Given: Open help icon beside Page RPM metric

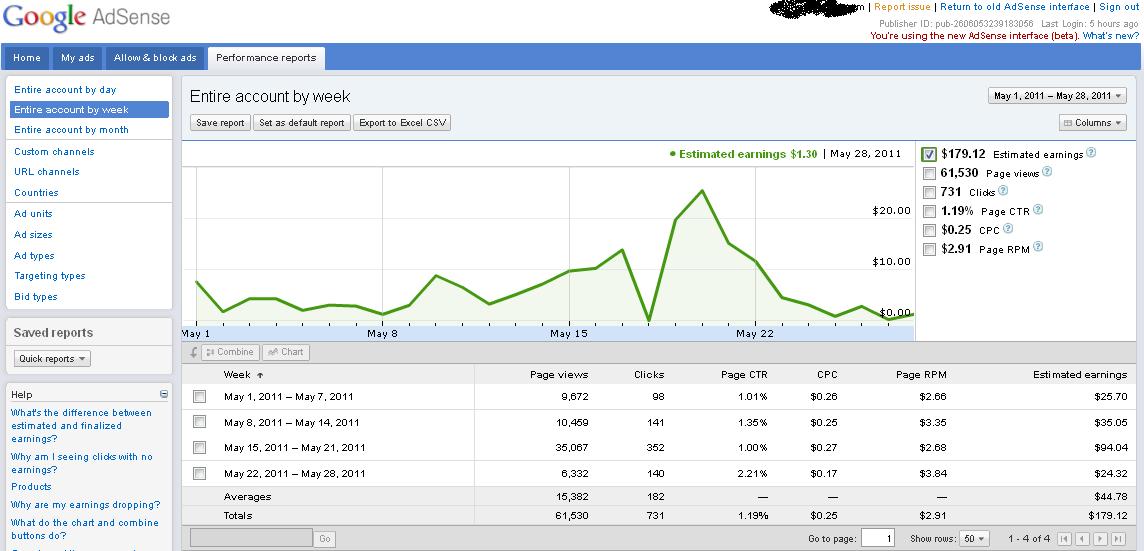Looking at the screenshot, I should point(1038,247).
